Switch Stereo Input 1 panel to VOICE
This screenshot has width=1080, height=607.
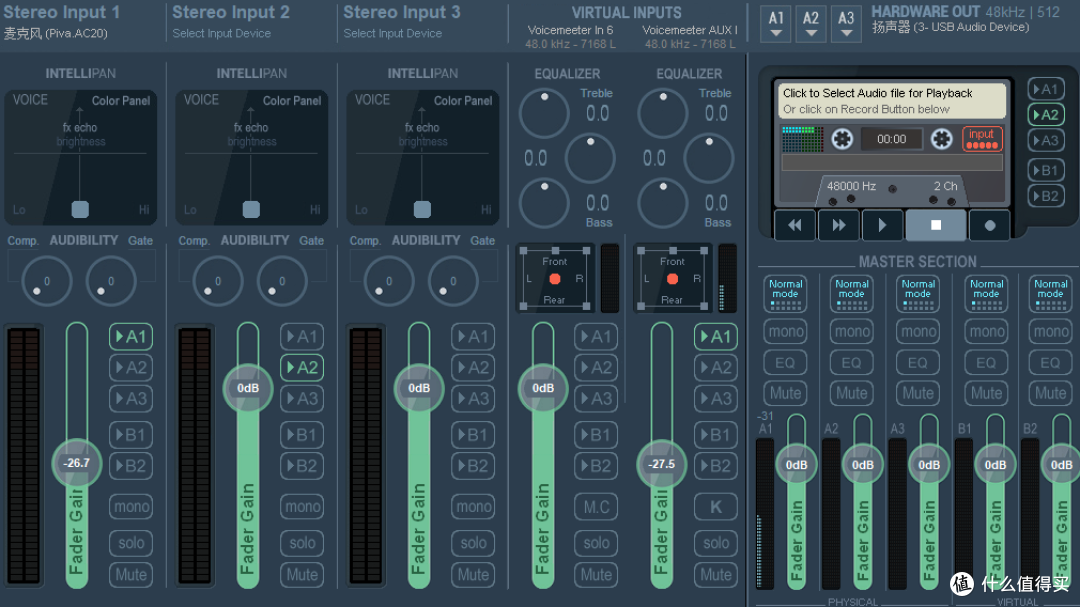pyautogui.click(x=30, y=100)
